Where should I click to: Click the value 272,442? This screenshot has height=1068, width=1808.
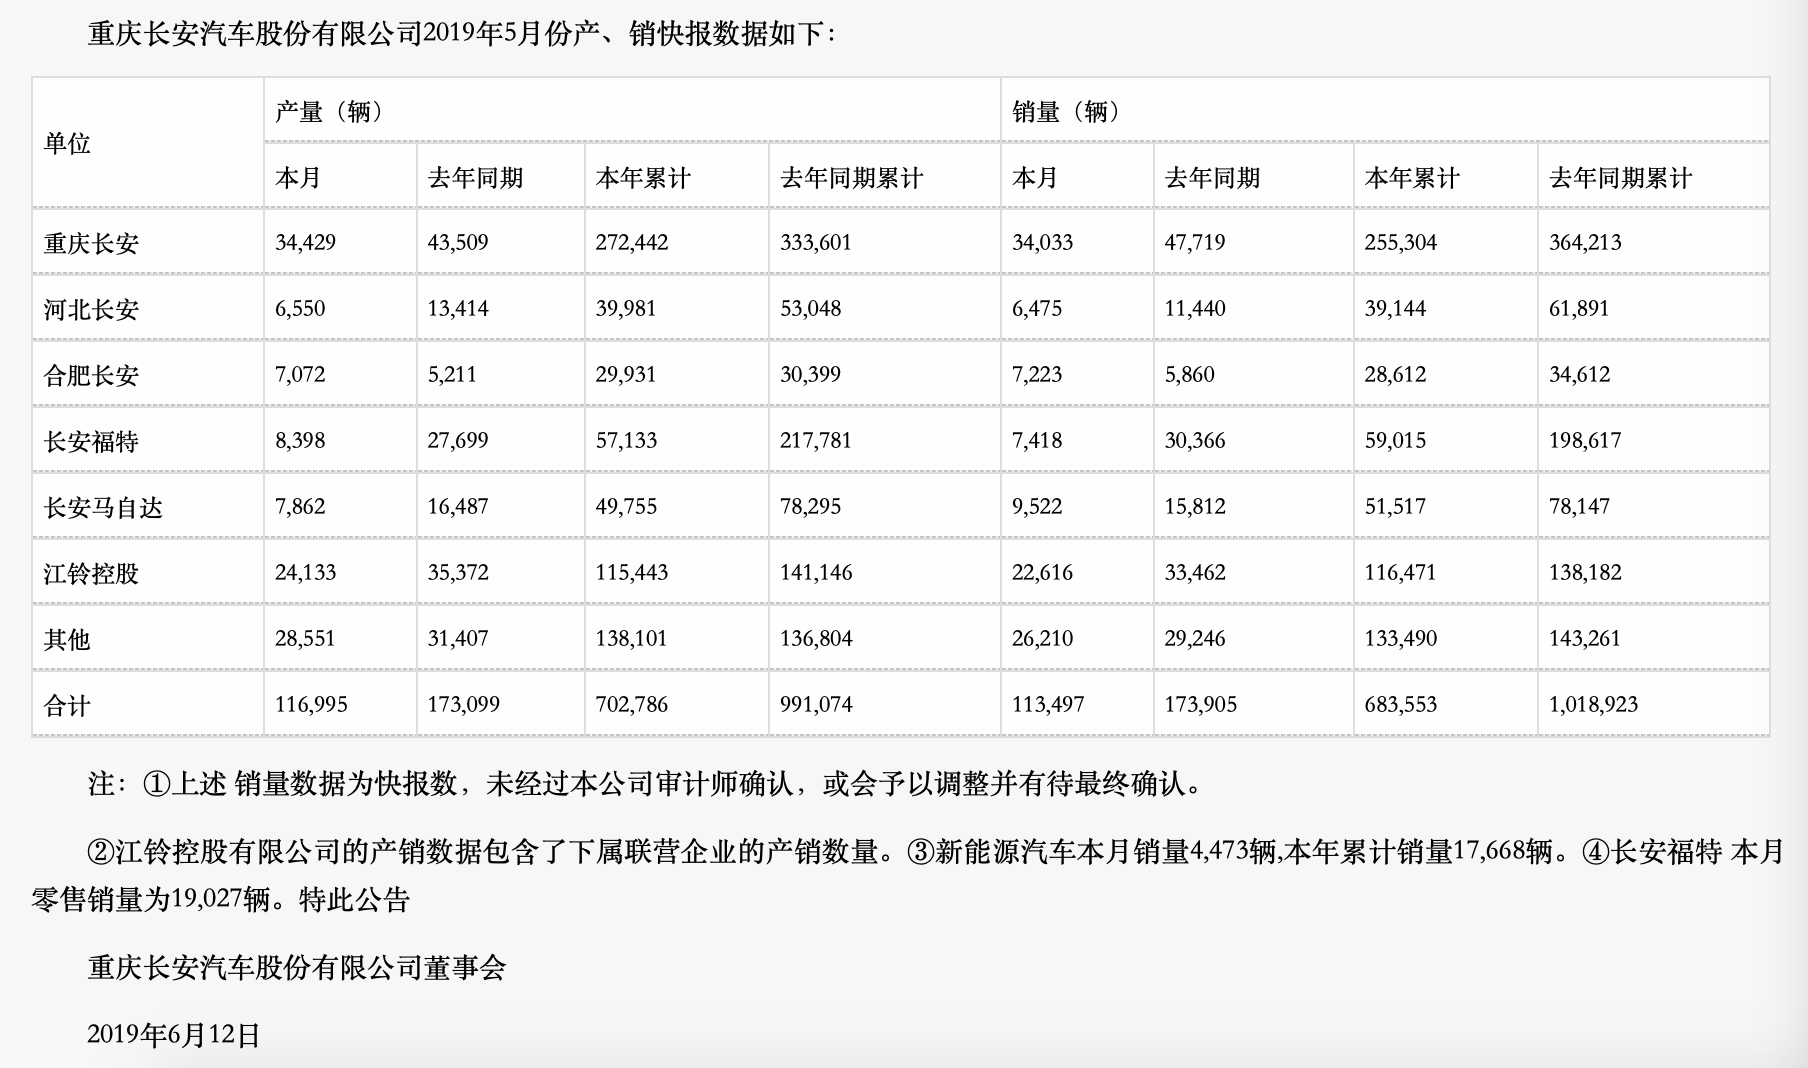(x=632, y=242)
